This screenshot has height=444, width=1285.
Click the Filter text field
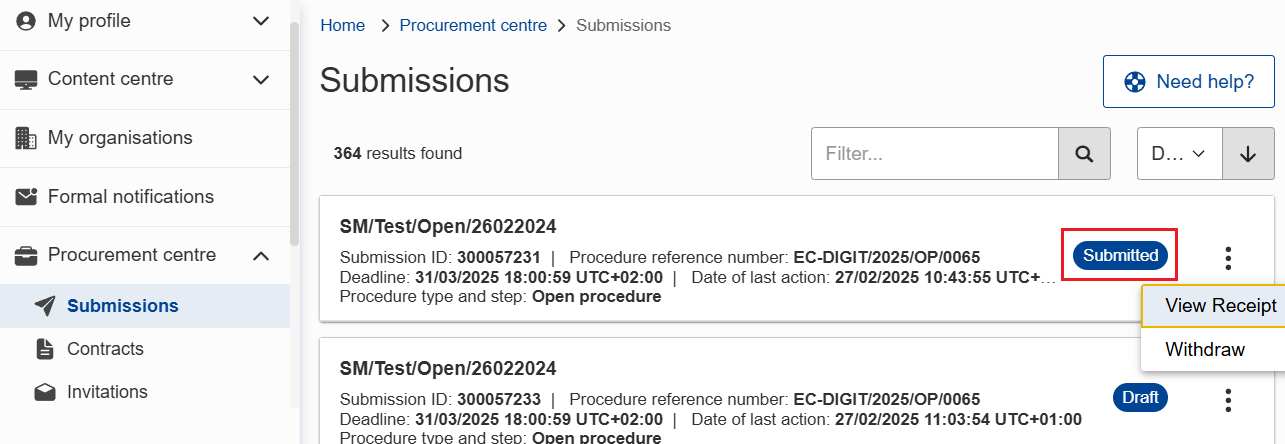[934, 154]
